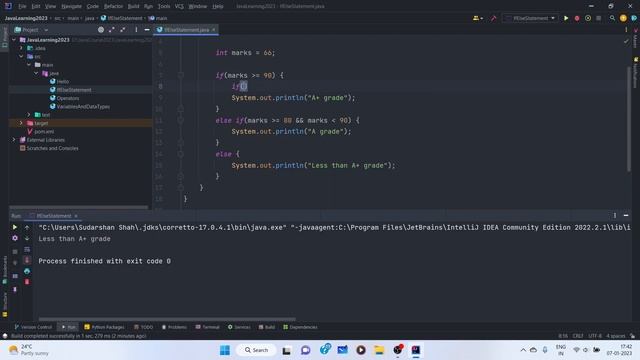
Task: Open the Problems tool window
Action: coord(174,327)
